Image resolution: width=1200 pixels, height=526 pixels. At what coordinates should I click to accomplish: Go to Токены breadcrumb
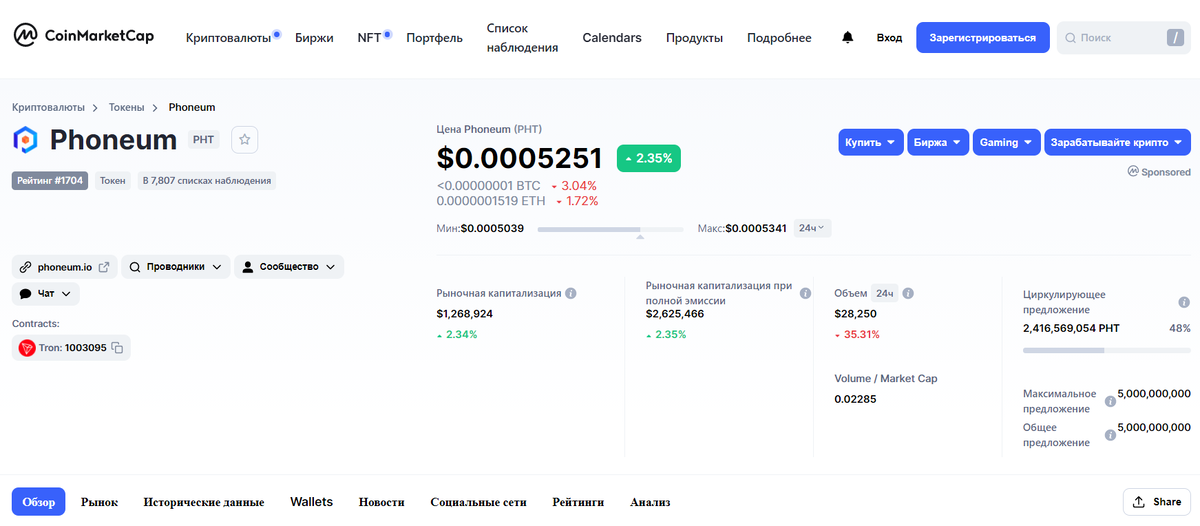click(x=127, y=107)
